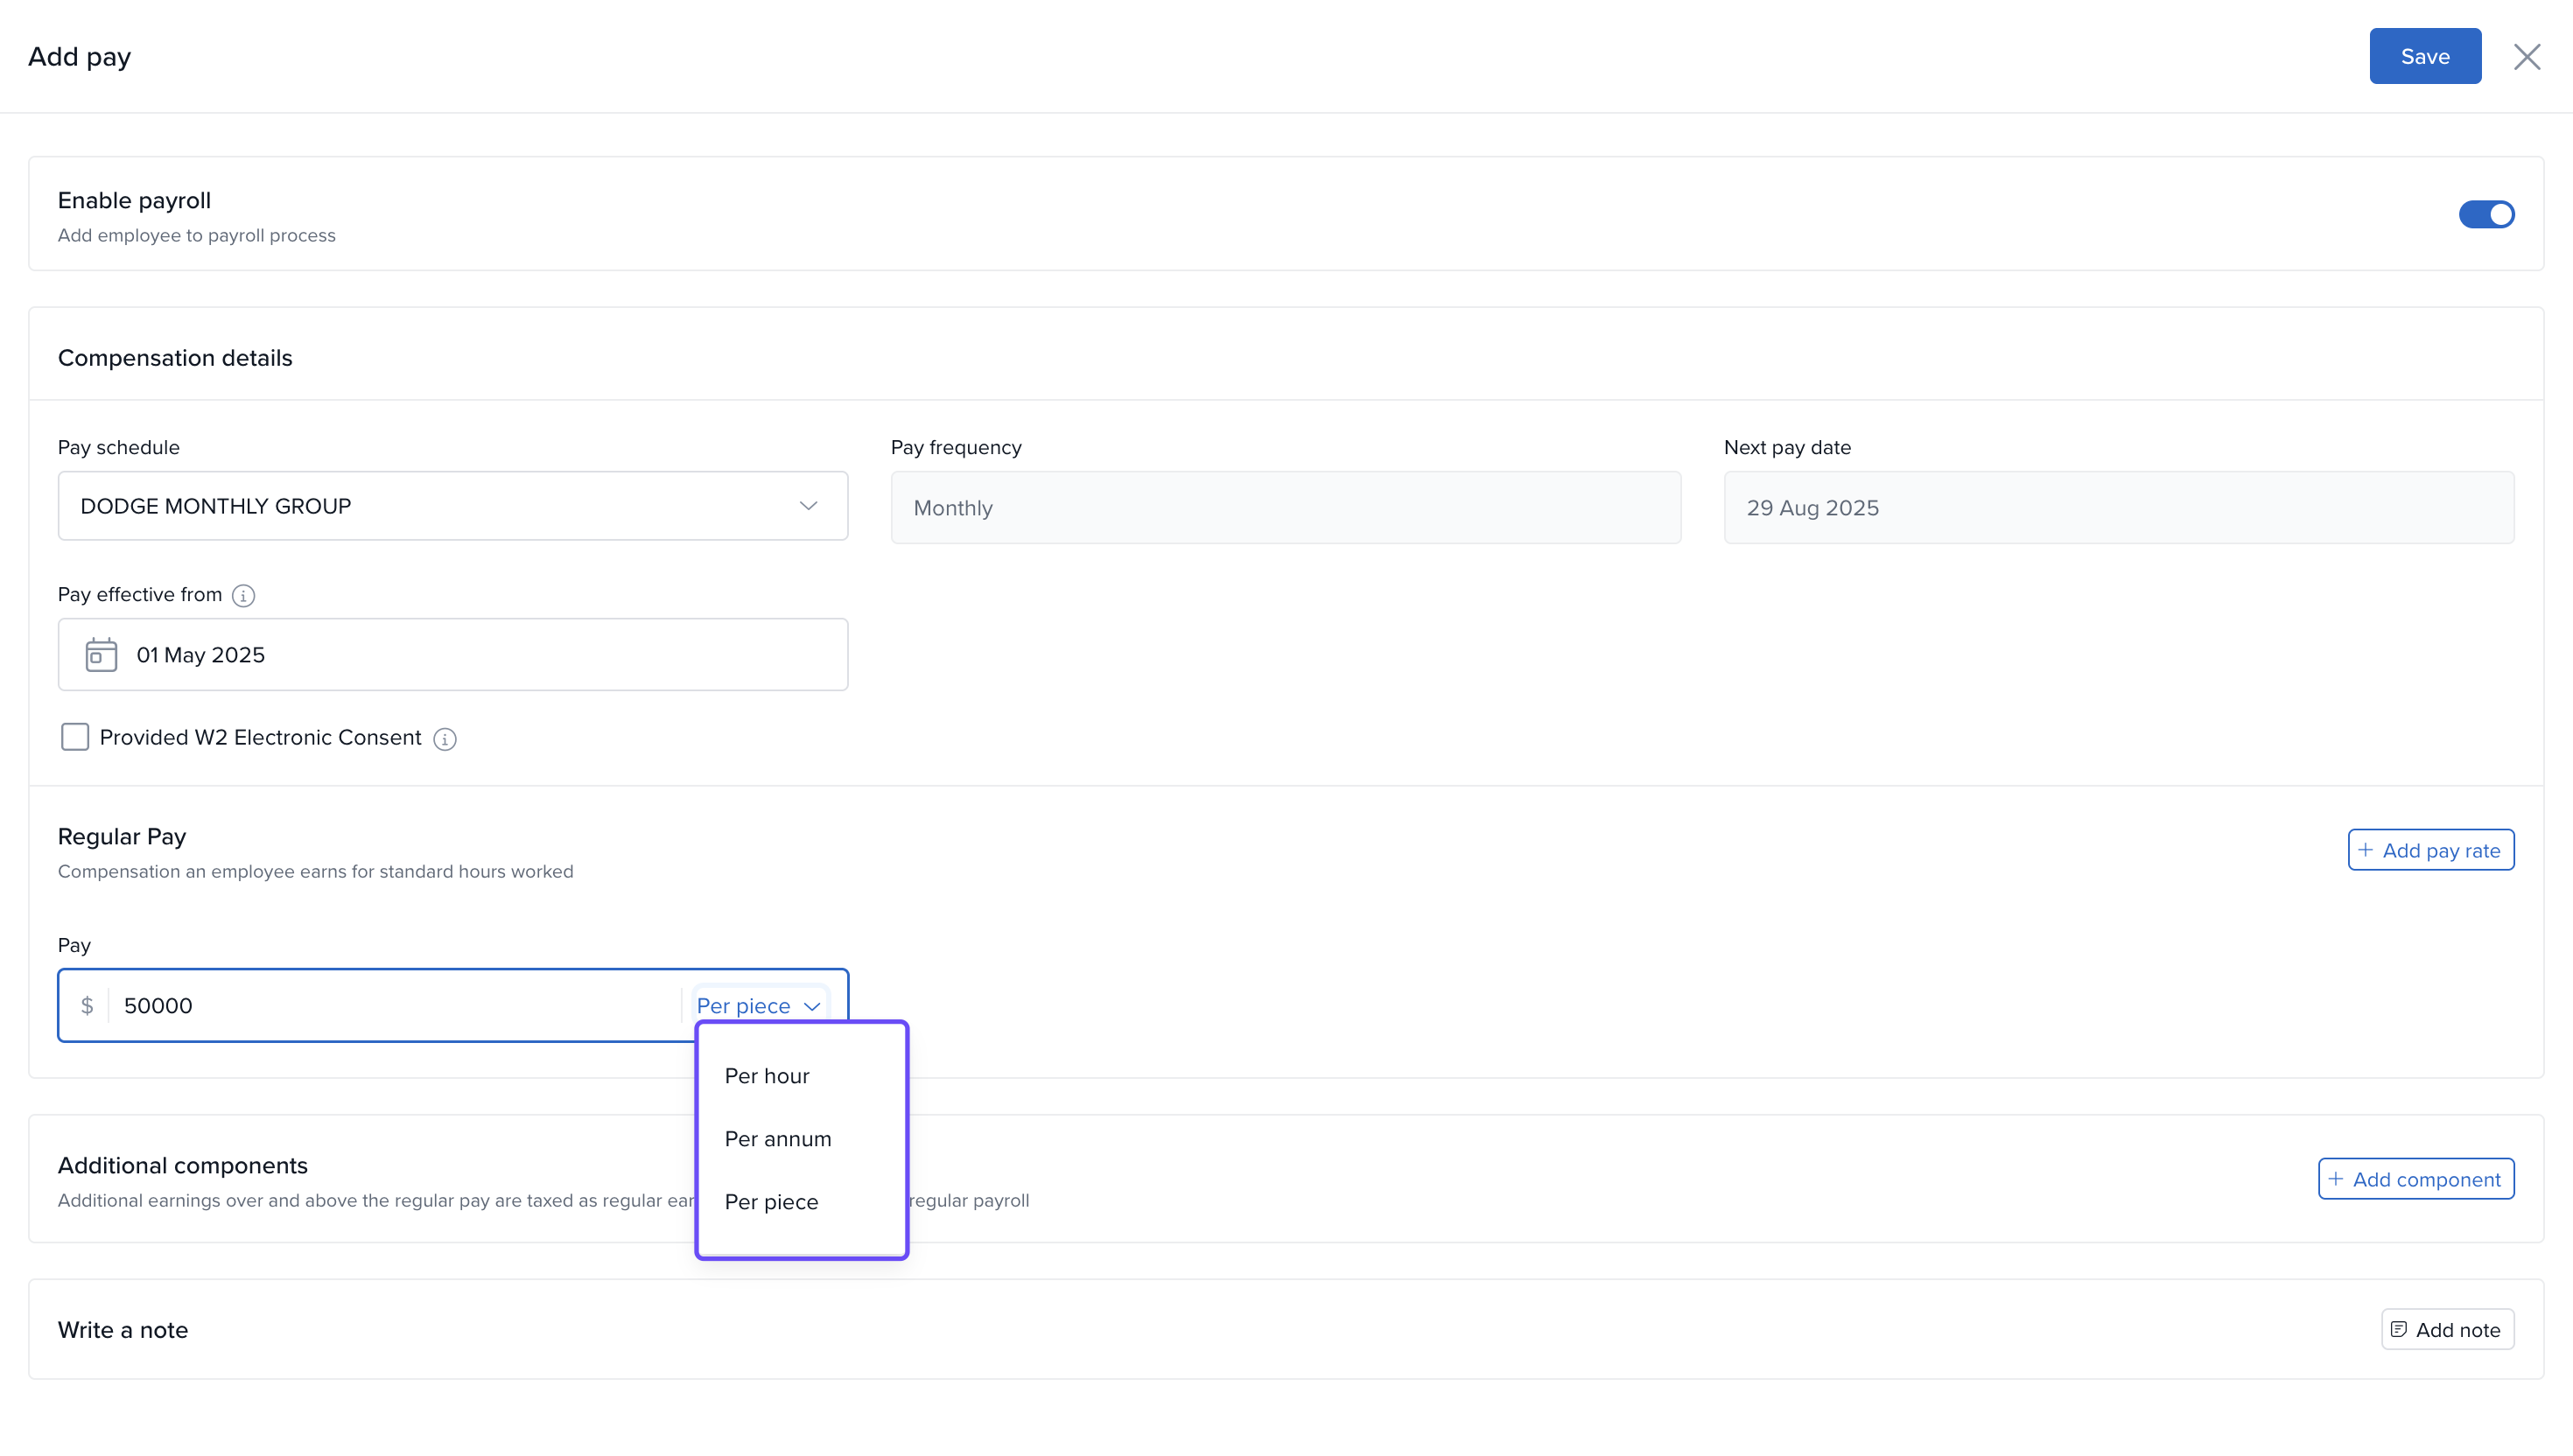
Task: Pick Per piece option in the list
Action: (x=771, y=1202)
